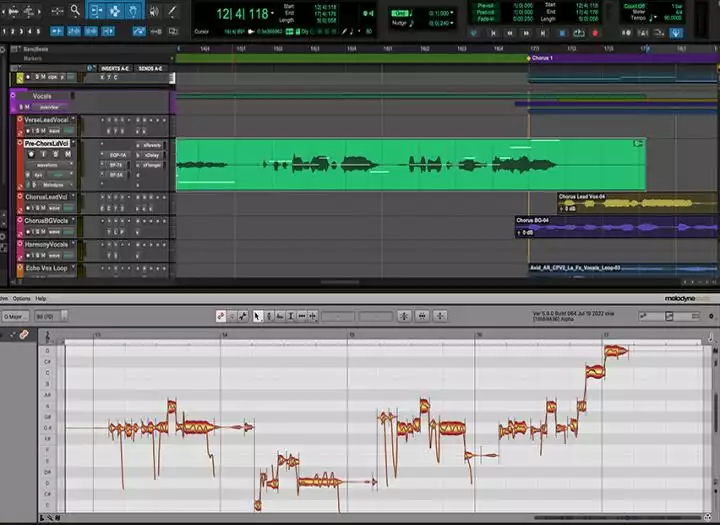The image size is (720, 525).
Task: Select the Selector tool in Pro Tools
Action: (x=114, y=11)
